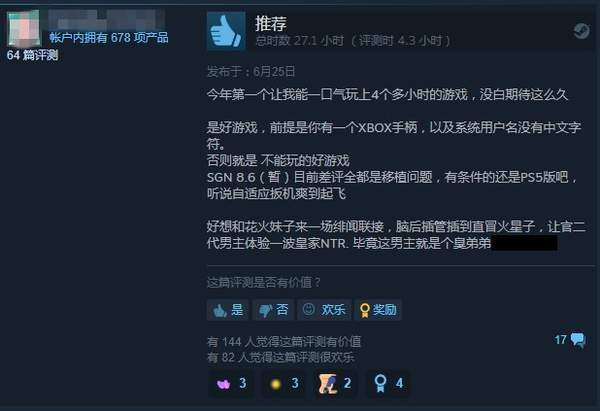Image resolution: width=600 pixels, height=411 pixels.
Task: Click the thumbs-down icon on 否 button
Action: 266,310
